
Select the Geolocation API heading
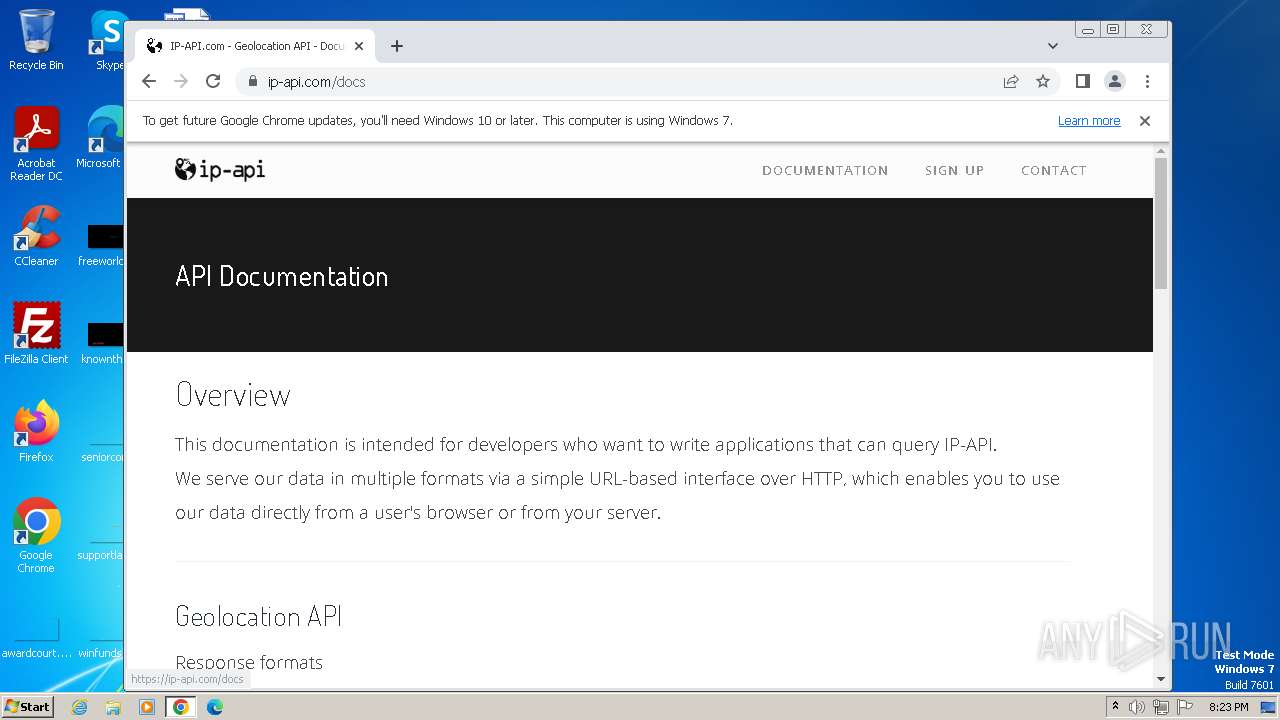click(258, 616)
